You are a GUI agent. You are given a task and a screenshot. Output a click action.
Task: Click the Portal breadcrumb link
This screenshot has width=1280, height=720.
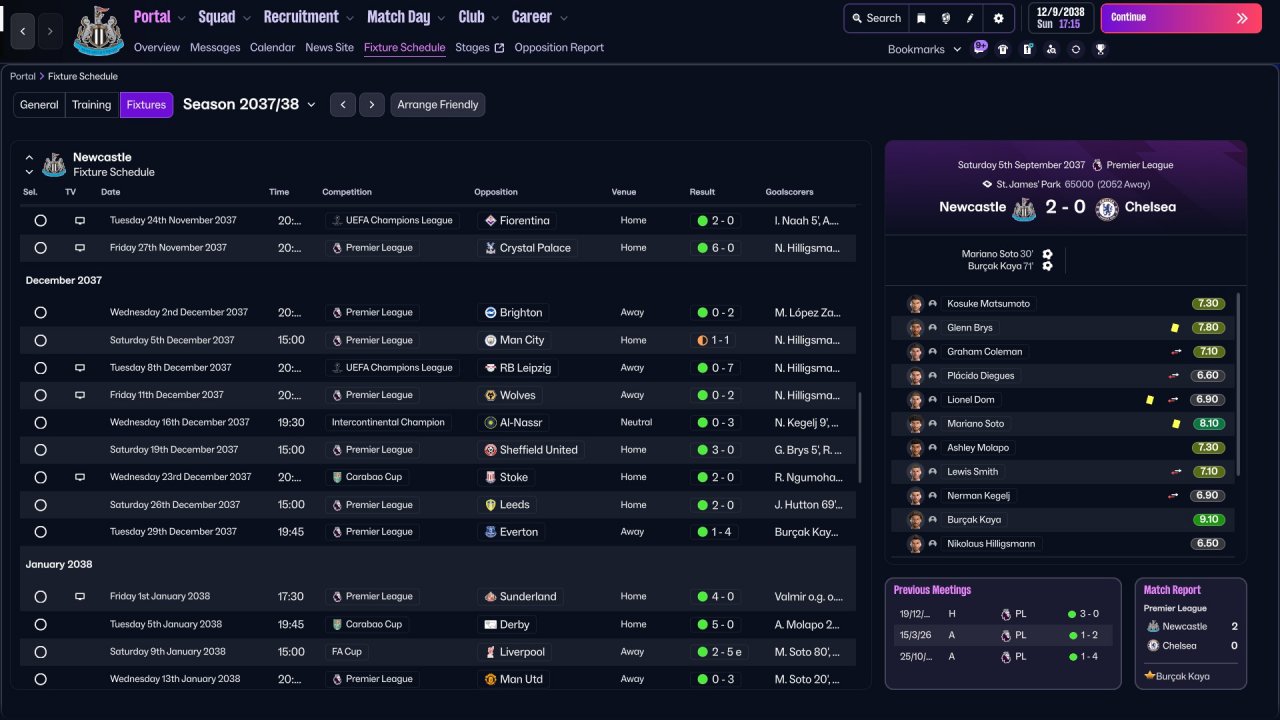[23, 76]
